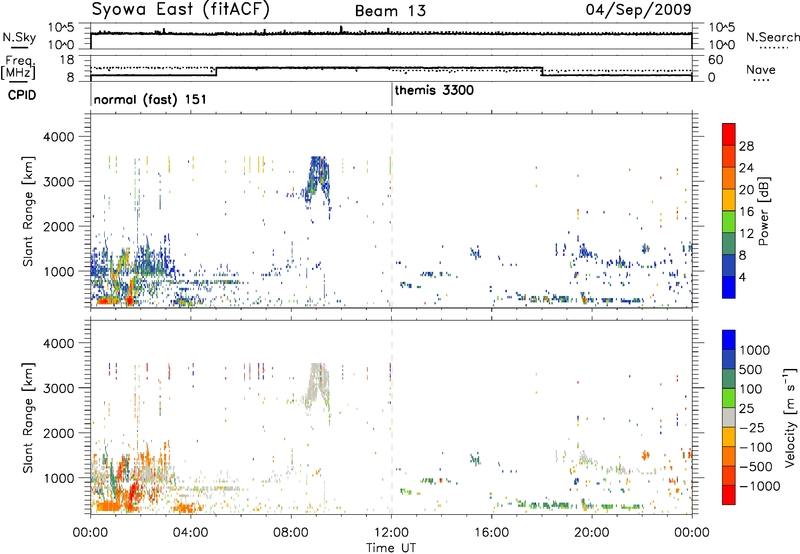Click the 'normal (fast) 151' CPID text

click(x=150, y=99)
